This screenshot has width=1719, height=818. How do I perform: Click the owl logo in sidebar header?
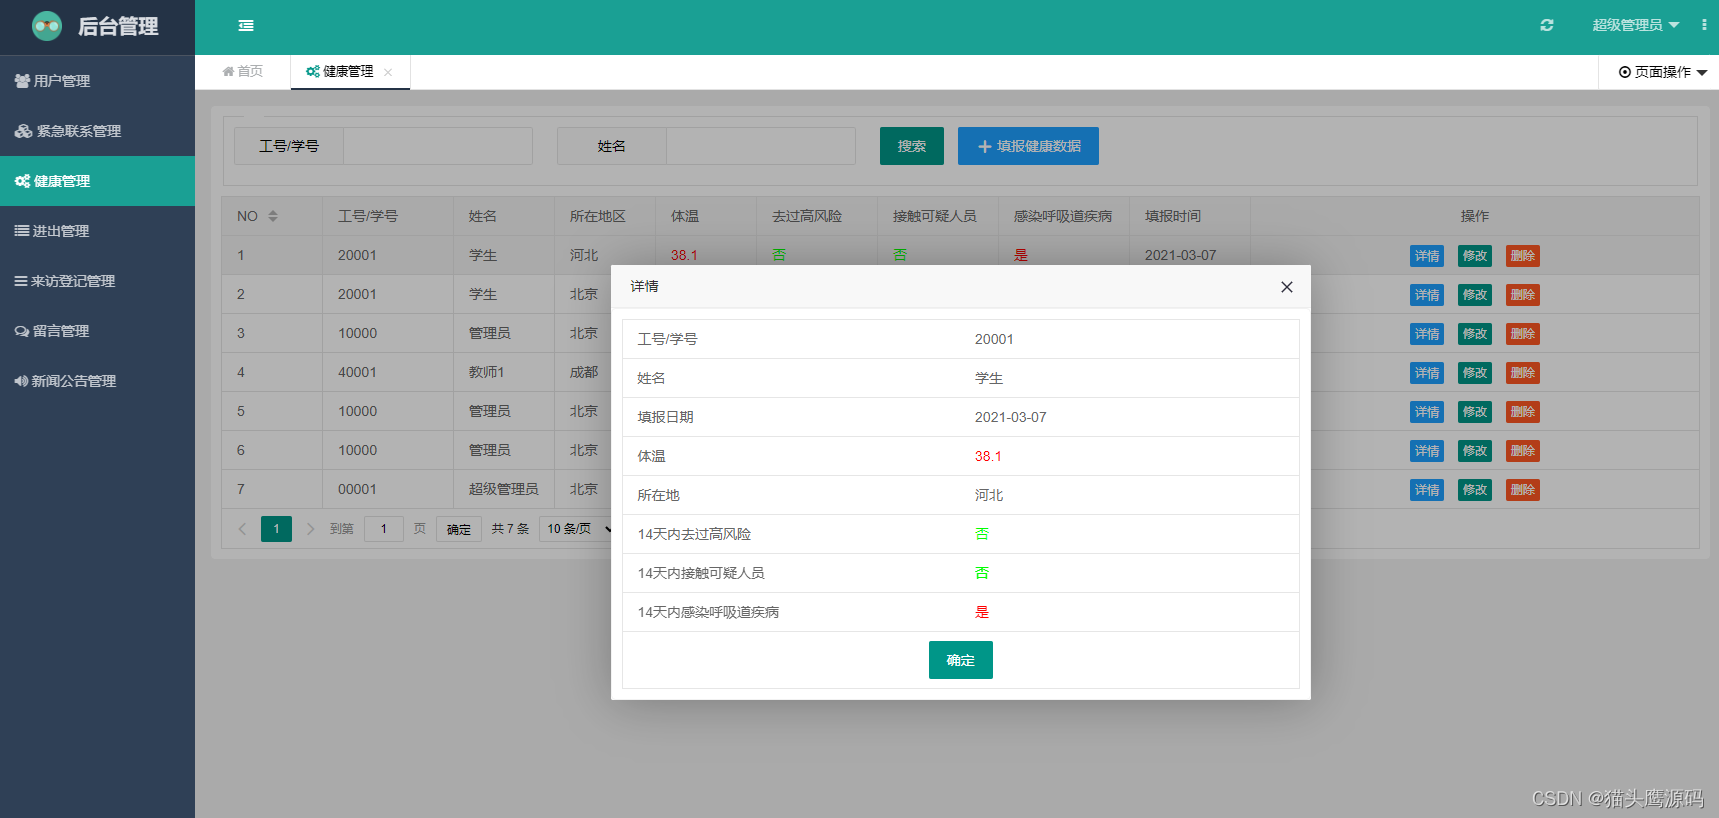tap(47, 26)
